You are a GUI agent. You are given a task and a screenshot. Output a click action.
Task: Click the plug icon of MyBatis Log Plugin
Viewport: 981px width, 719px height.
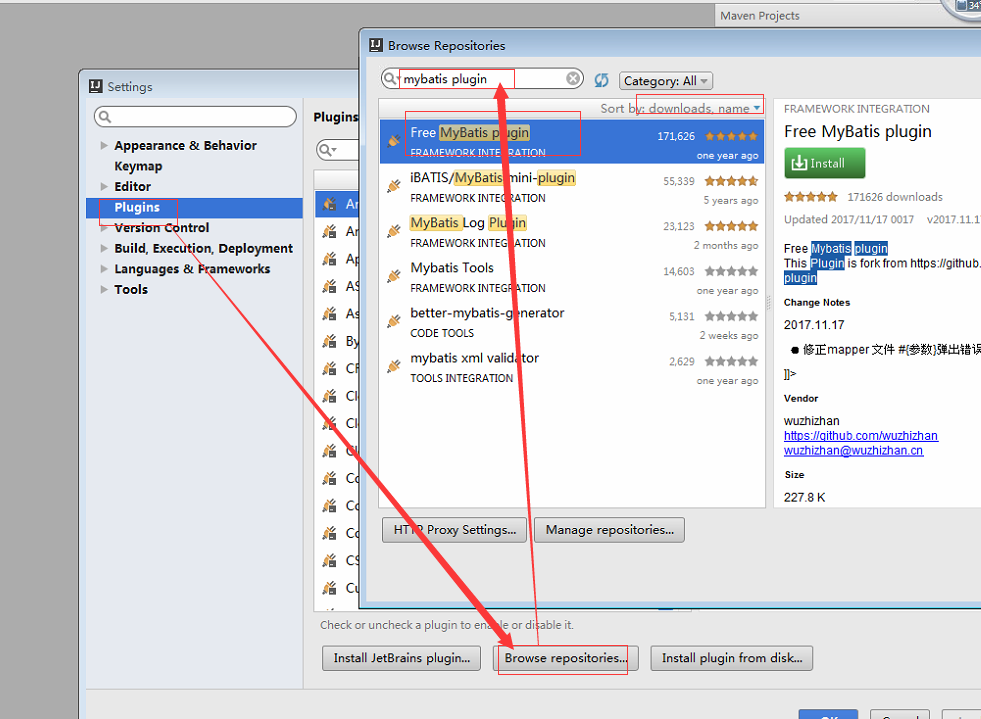coord(394,231)
